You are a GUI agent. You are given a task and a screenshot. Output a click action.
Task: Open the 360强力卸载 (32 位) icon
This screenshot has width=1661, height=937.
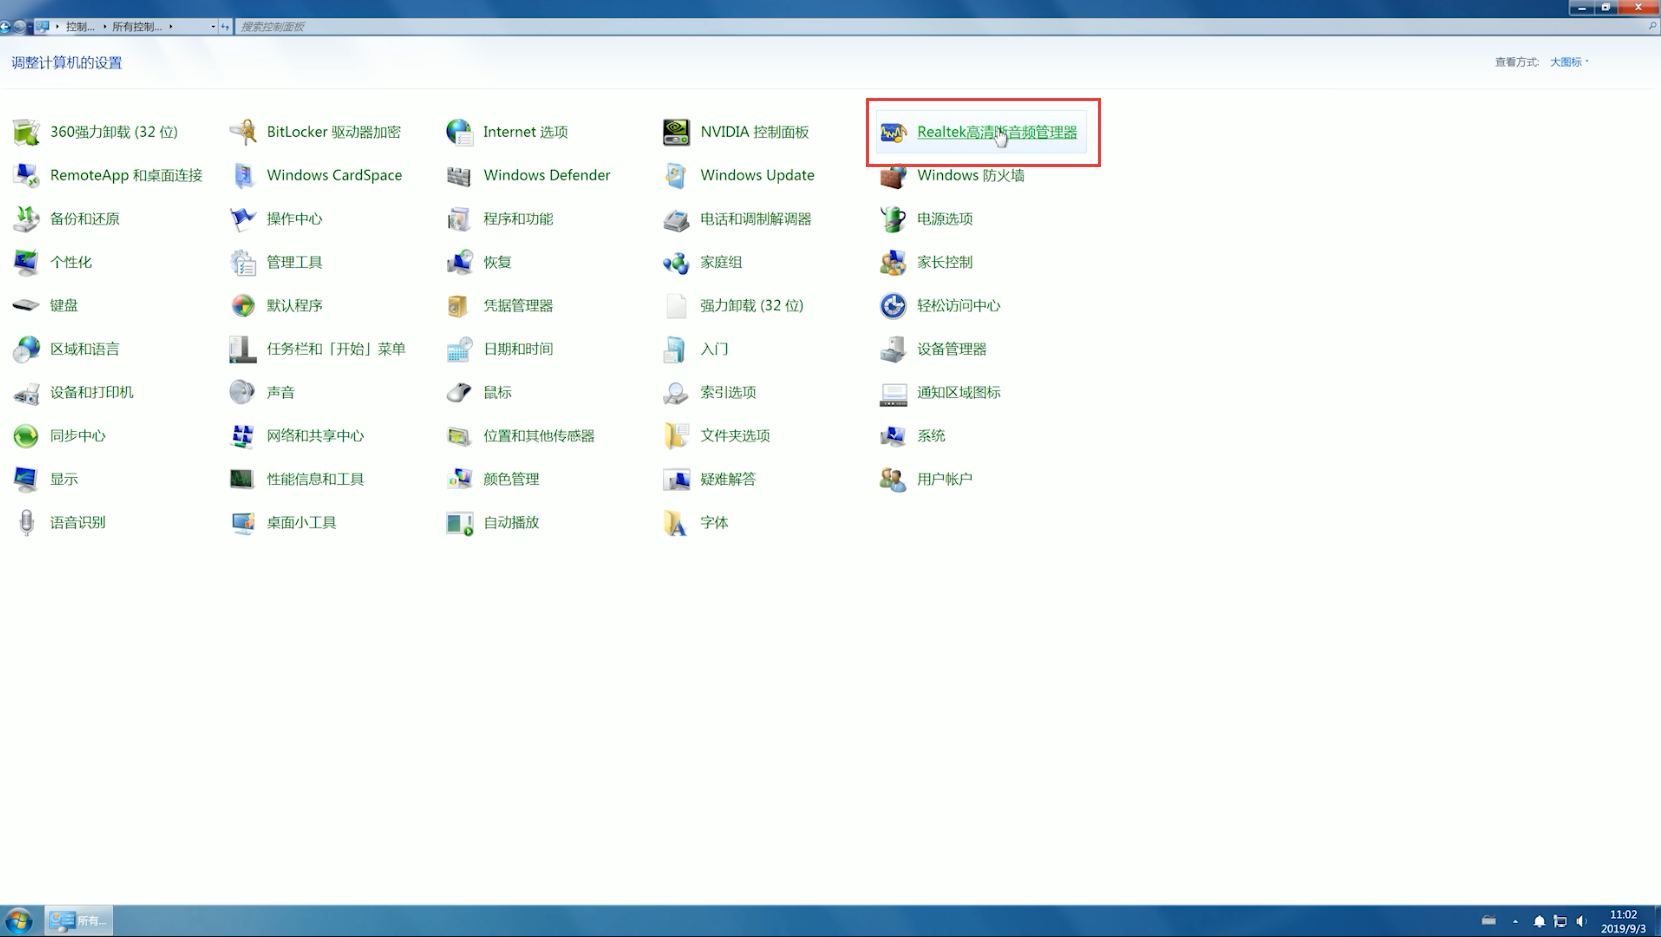(x=26, y=132)
